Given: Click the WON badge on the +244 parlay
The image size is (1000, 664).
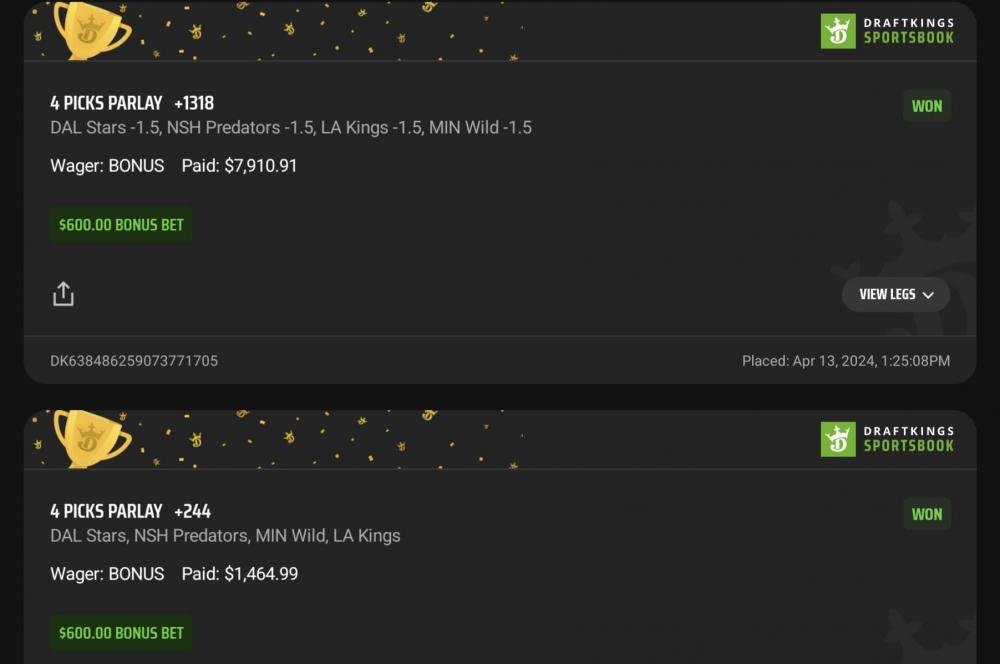Looking at the screenshot, I should click(x=926, y=514).
